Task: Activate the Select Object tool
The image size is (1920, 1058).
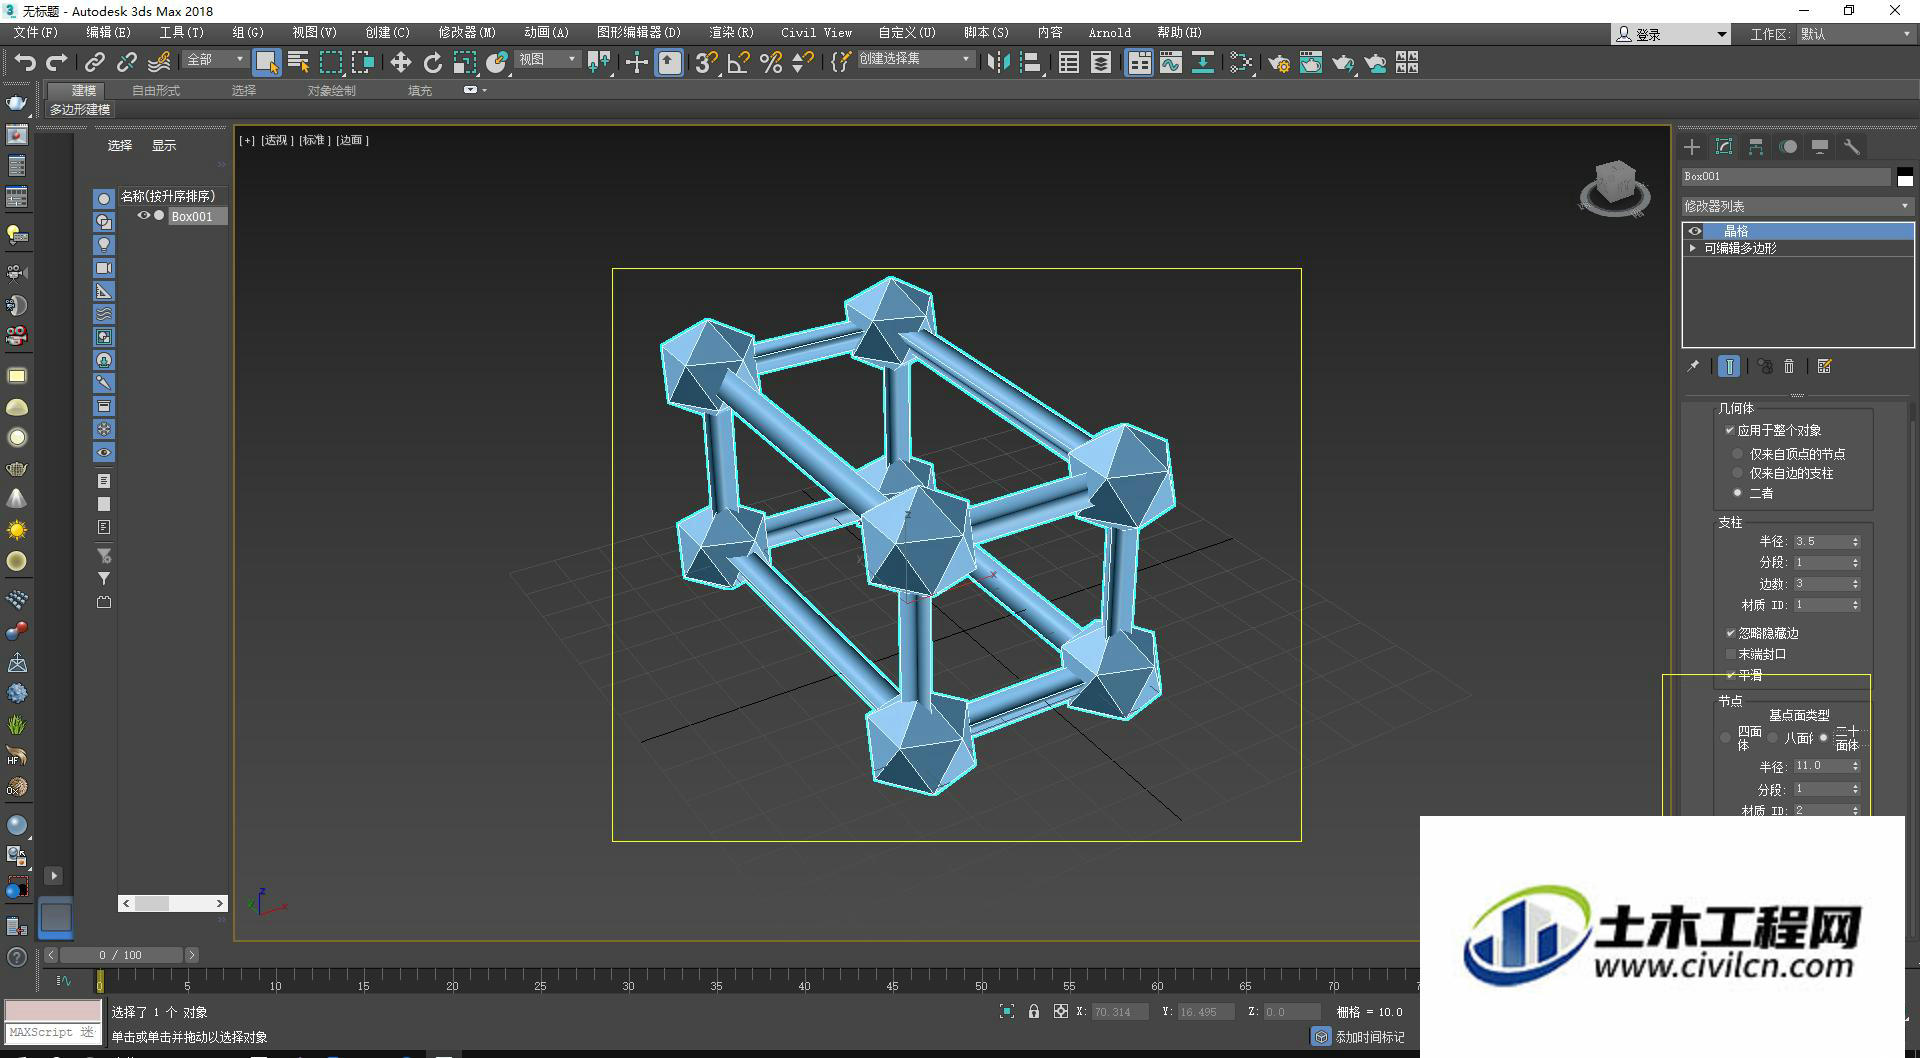Action: pyautogui.click(x=266, y=63)
